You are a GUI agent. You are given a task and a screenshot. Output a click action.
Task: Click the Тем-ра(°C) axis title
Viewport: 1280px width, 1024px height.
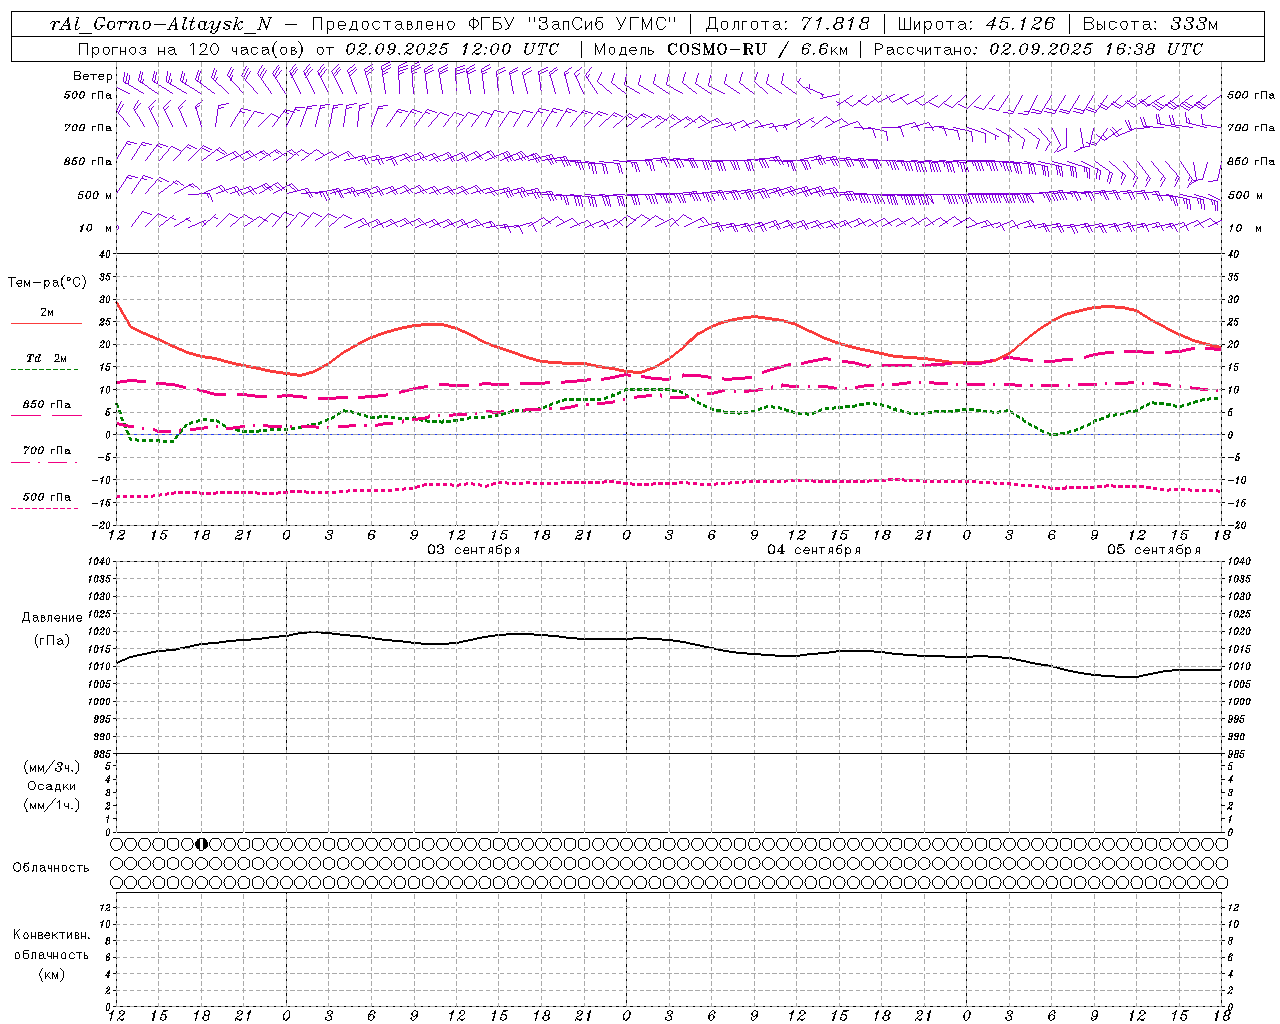(x=47, y=283)
